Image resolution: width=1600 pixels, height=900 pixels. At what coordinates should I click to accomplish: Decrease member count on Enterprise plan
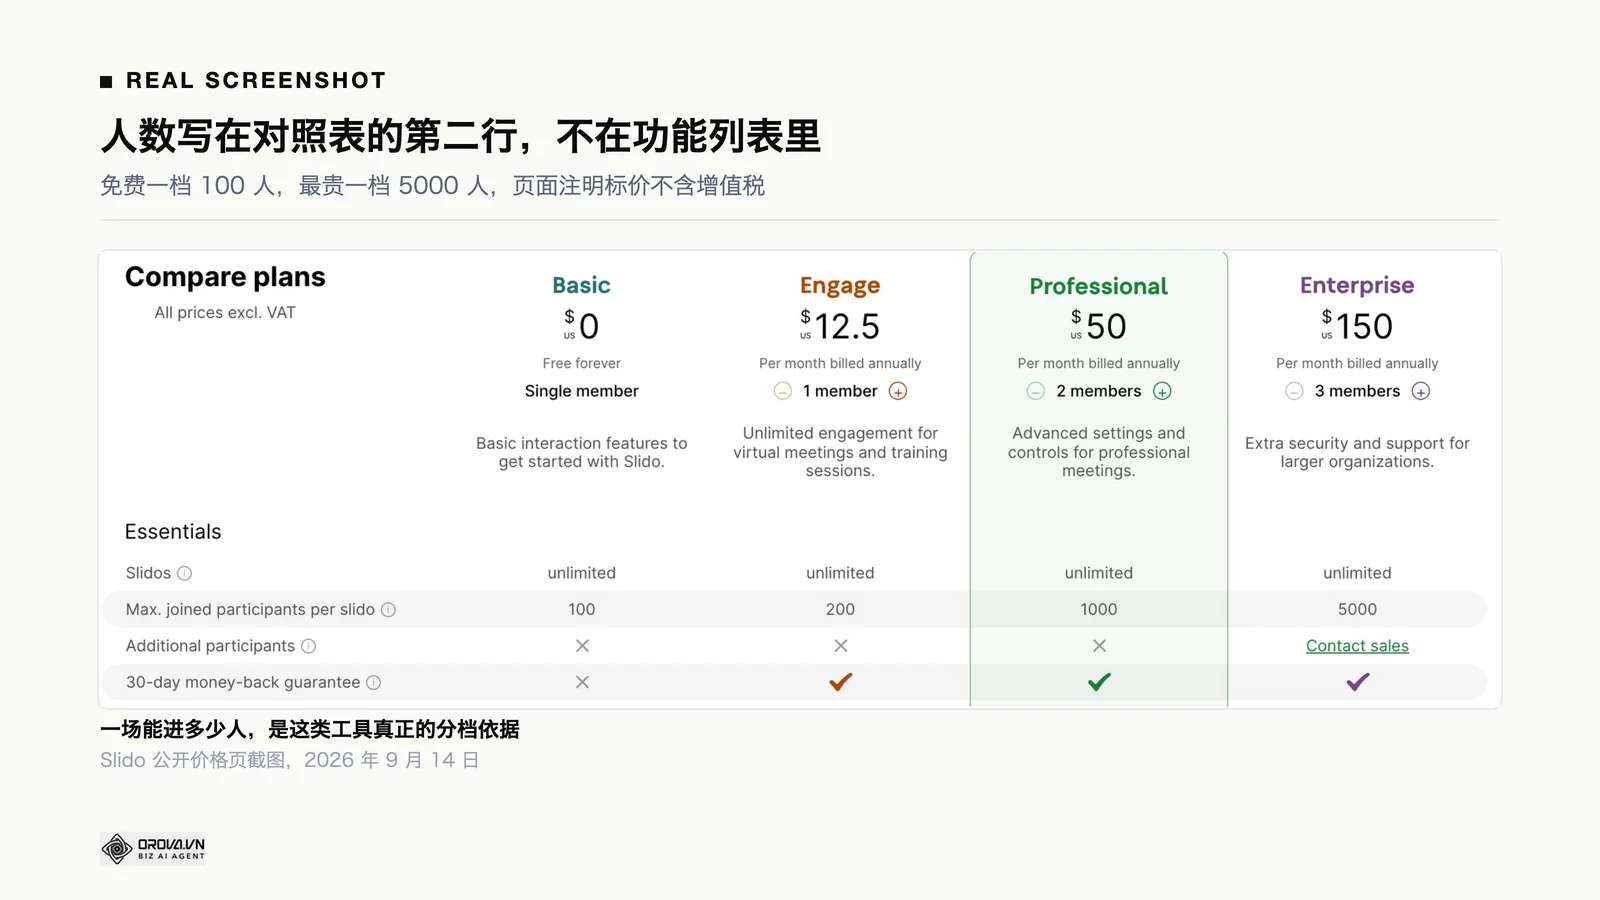[1294, 391]
